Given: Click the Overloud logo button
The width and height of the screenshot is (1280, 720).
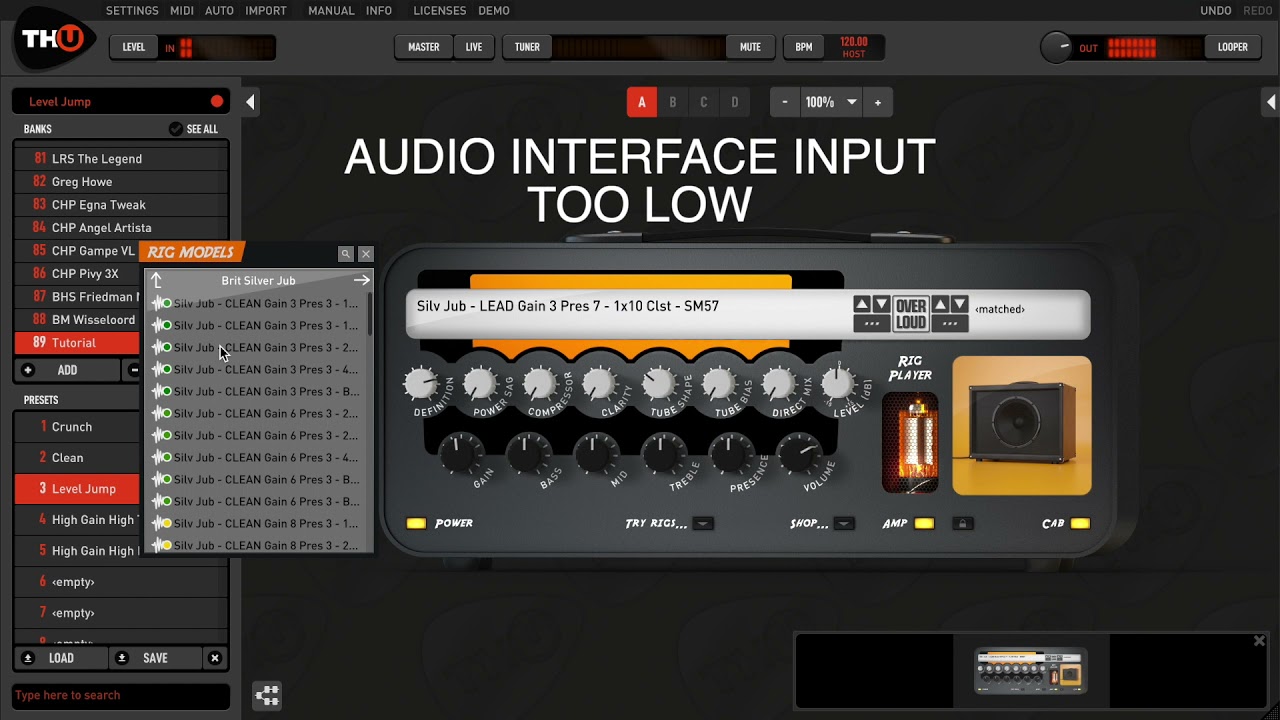Looking at the screenshot, I should pos(911,314).
